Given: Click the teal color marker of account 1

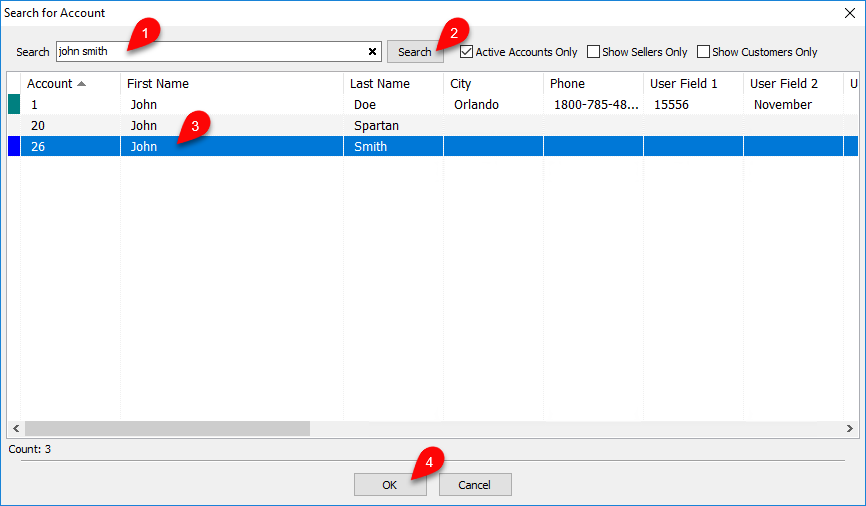Looking at the screenshot, I should tap(14, 104).
